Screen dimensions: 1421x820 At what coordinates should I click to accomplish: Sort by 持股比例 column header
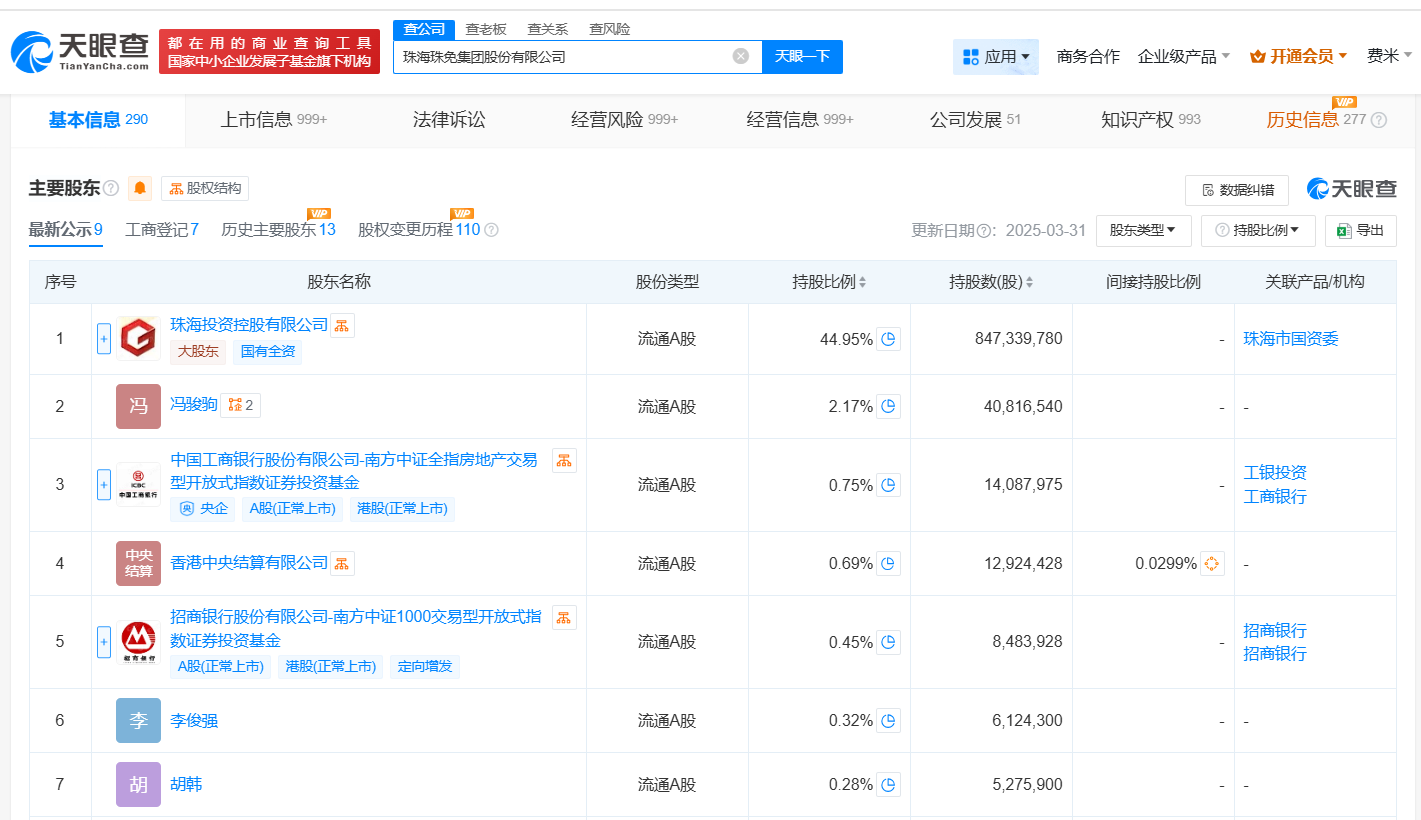[x=829, y=282]
